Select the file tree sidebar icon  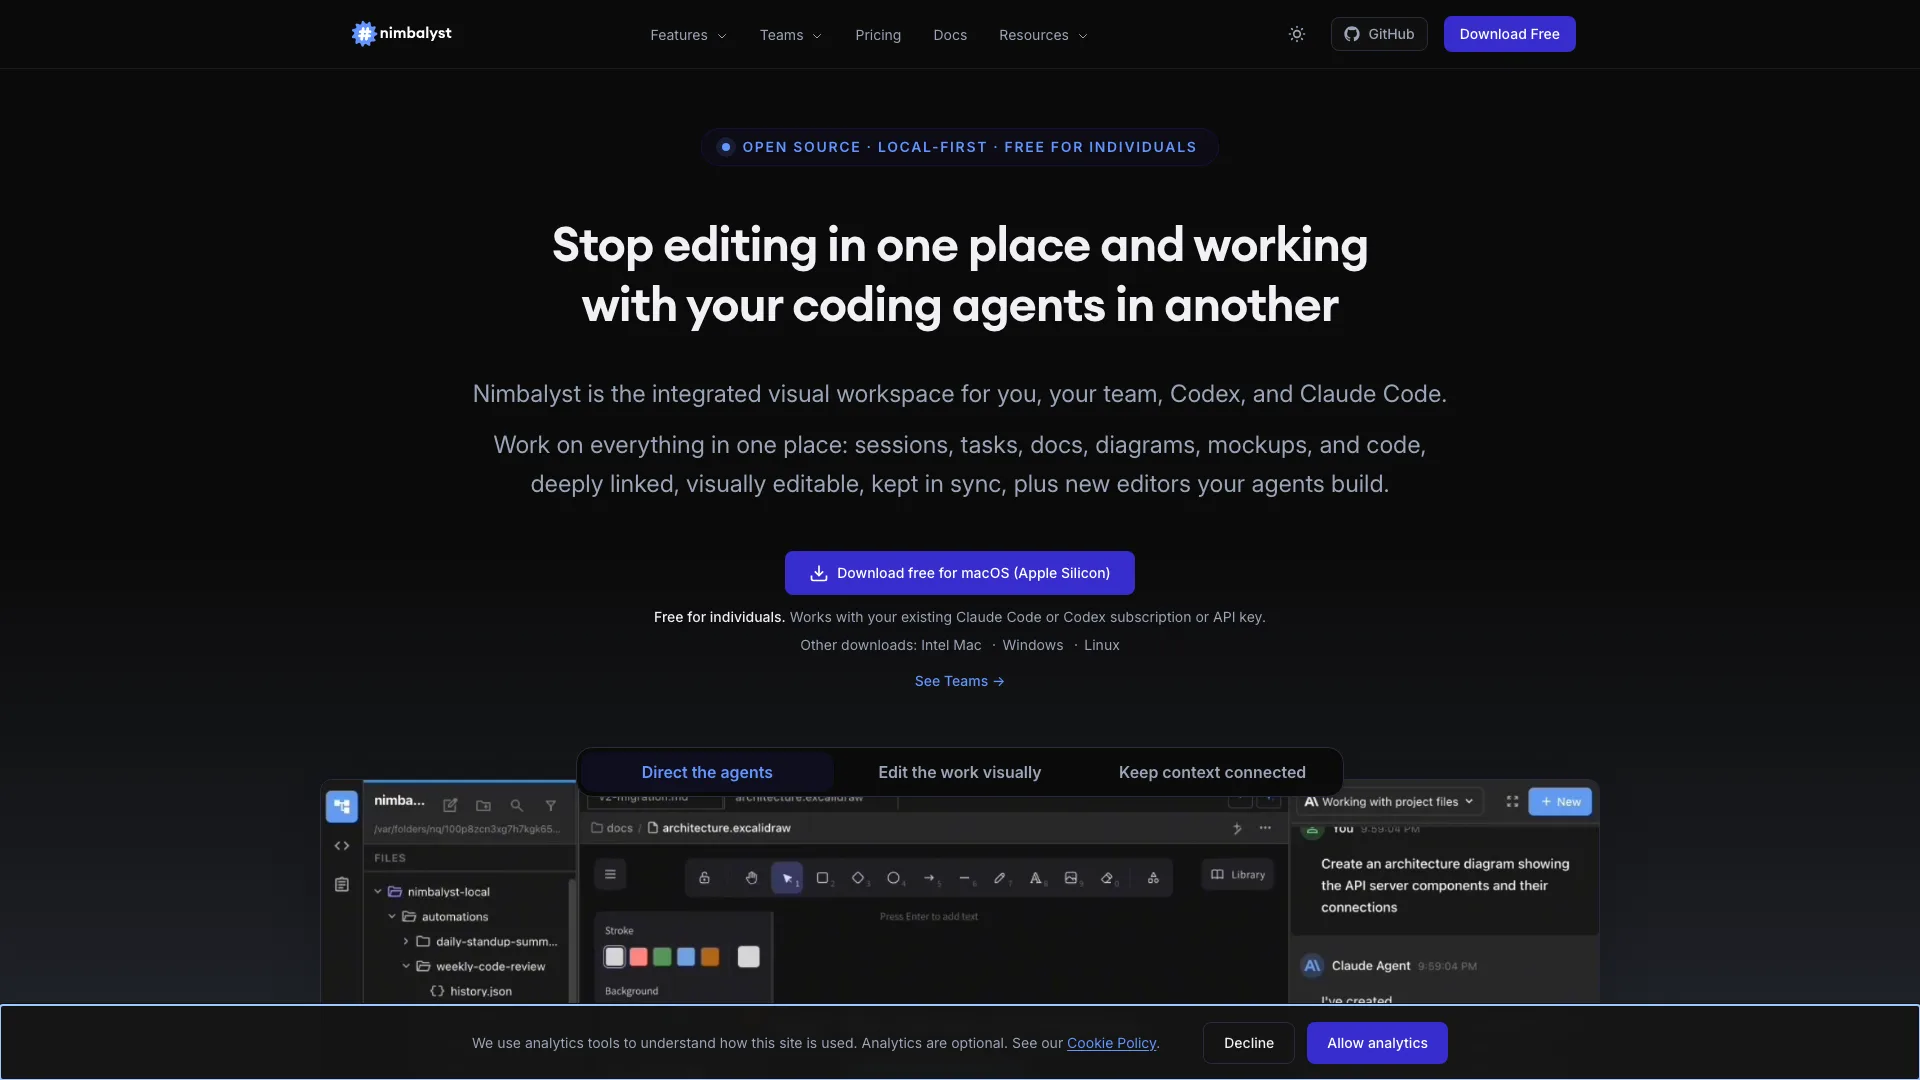pos(342,806)
